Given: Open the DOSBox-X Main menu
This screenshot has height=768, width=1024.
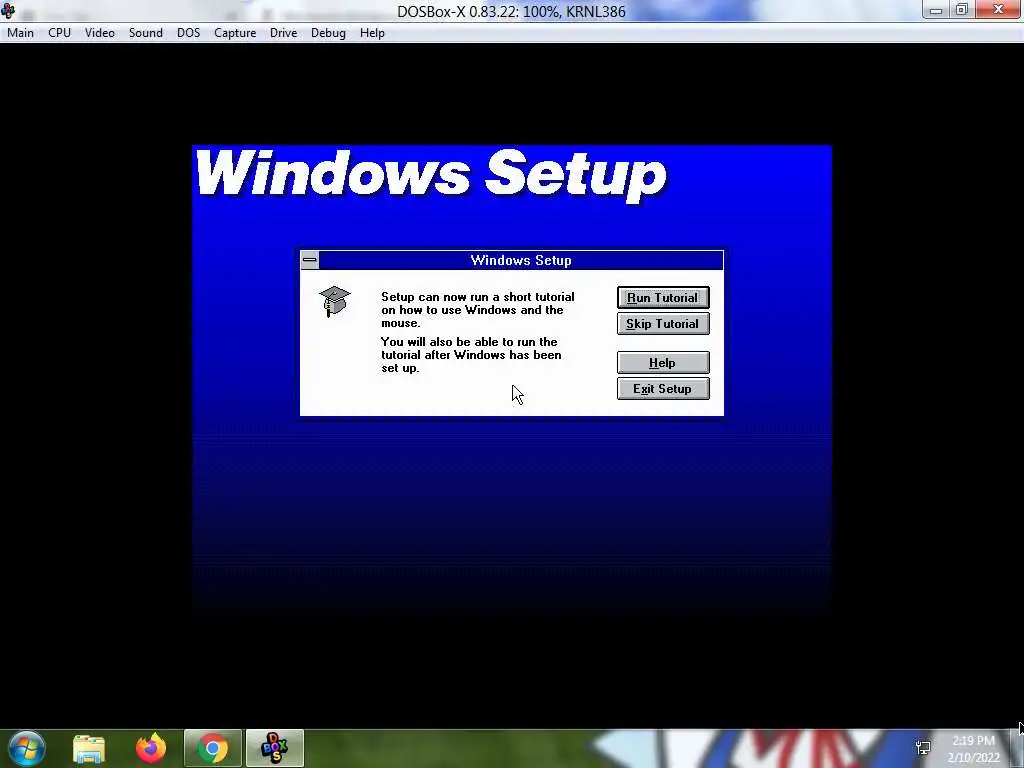Looking at the screenshot, I should pyautogui.click(x=20, y=33).
